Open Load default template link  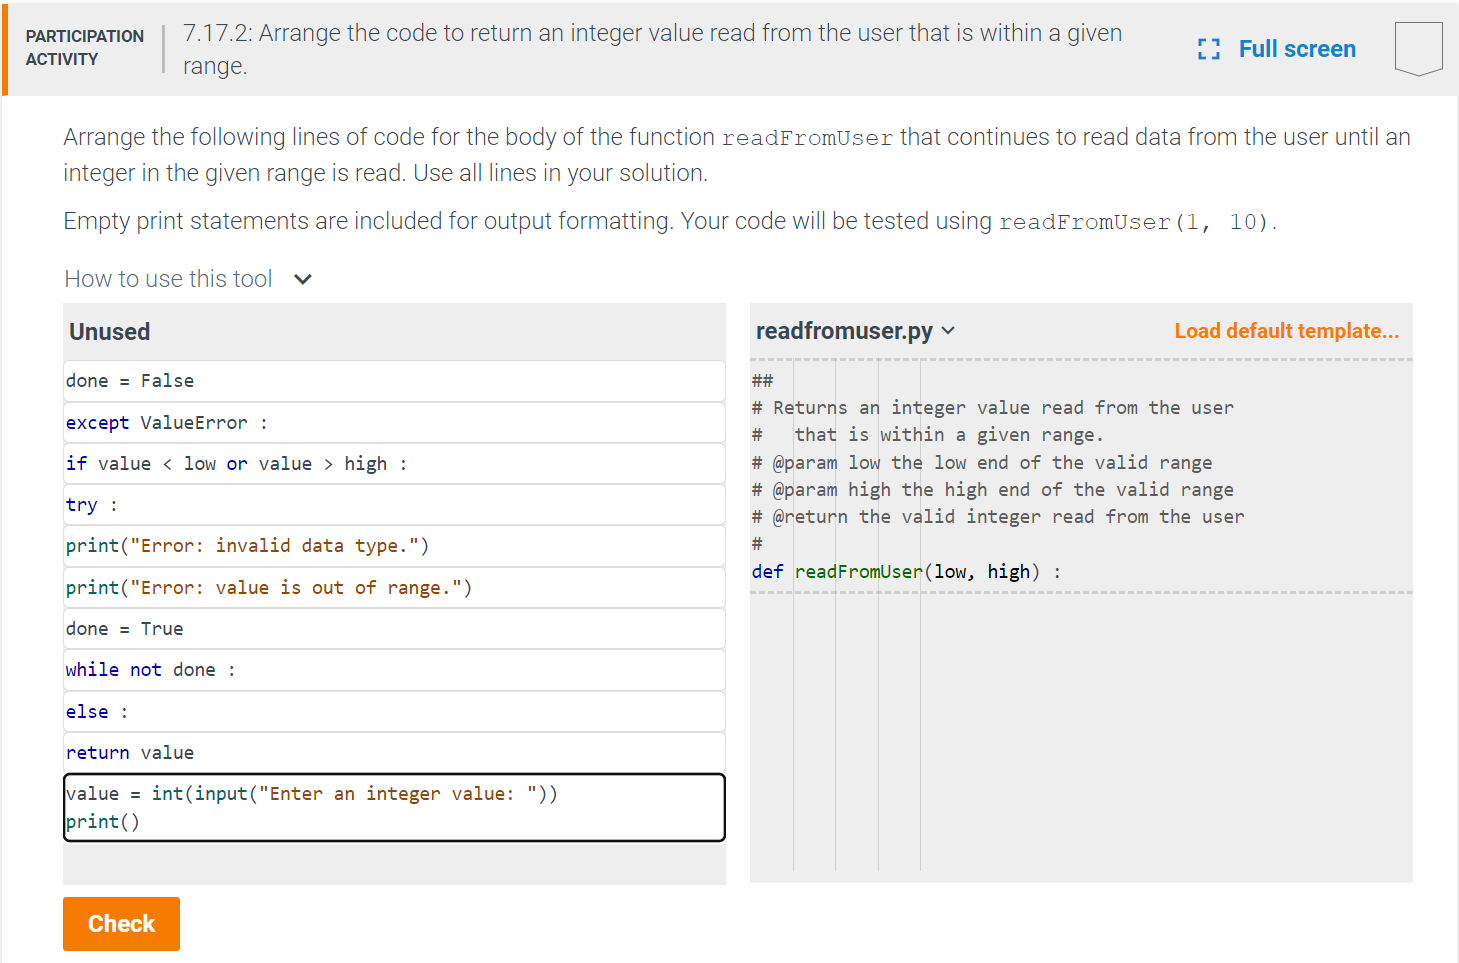[x=1286, y=330]
